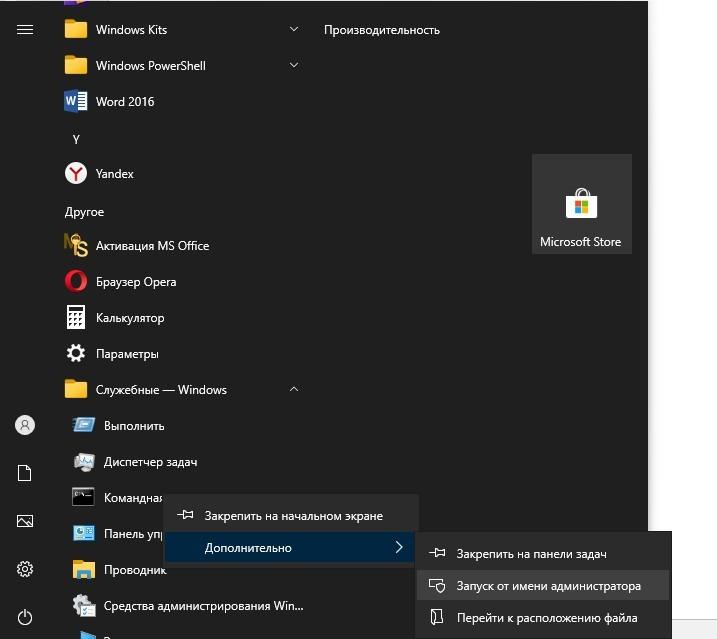Click the Windows PowerShell folder icon
This screenshot has height=639, width=717.
pyautogui.click(x=76, y=65)
